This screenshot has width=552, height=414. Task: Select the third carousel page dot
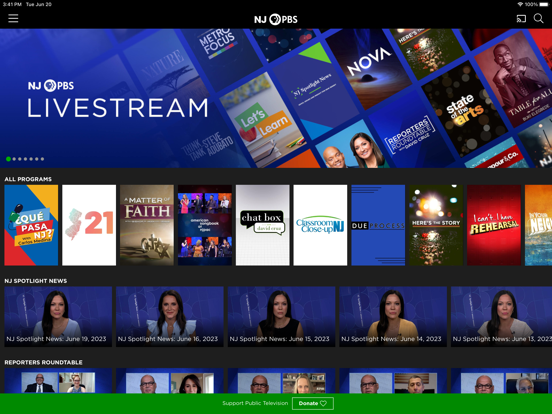(20, 159)
